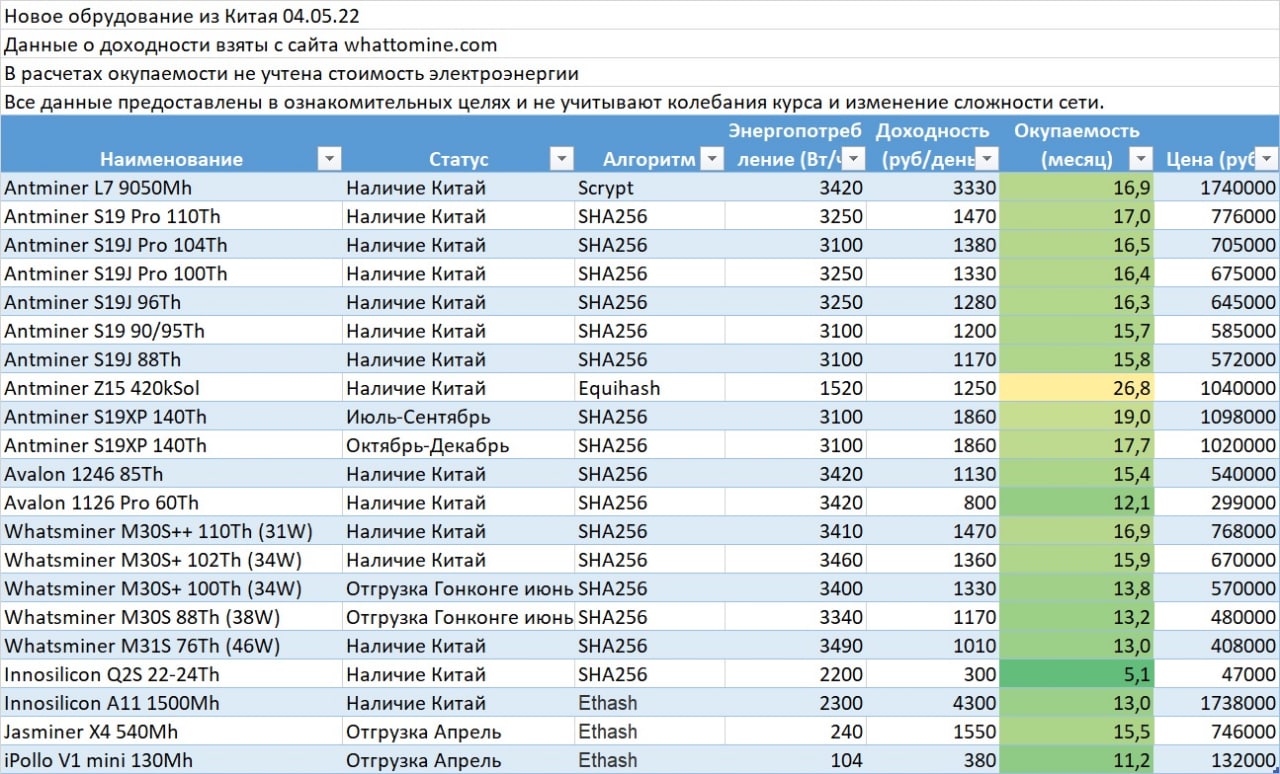
Task: Select the note about стоимость электроэнергии
Action: point(291,73)
